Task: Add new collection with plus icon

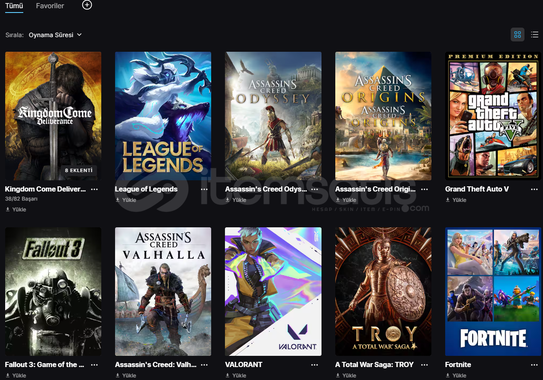Action: (87, 5)
